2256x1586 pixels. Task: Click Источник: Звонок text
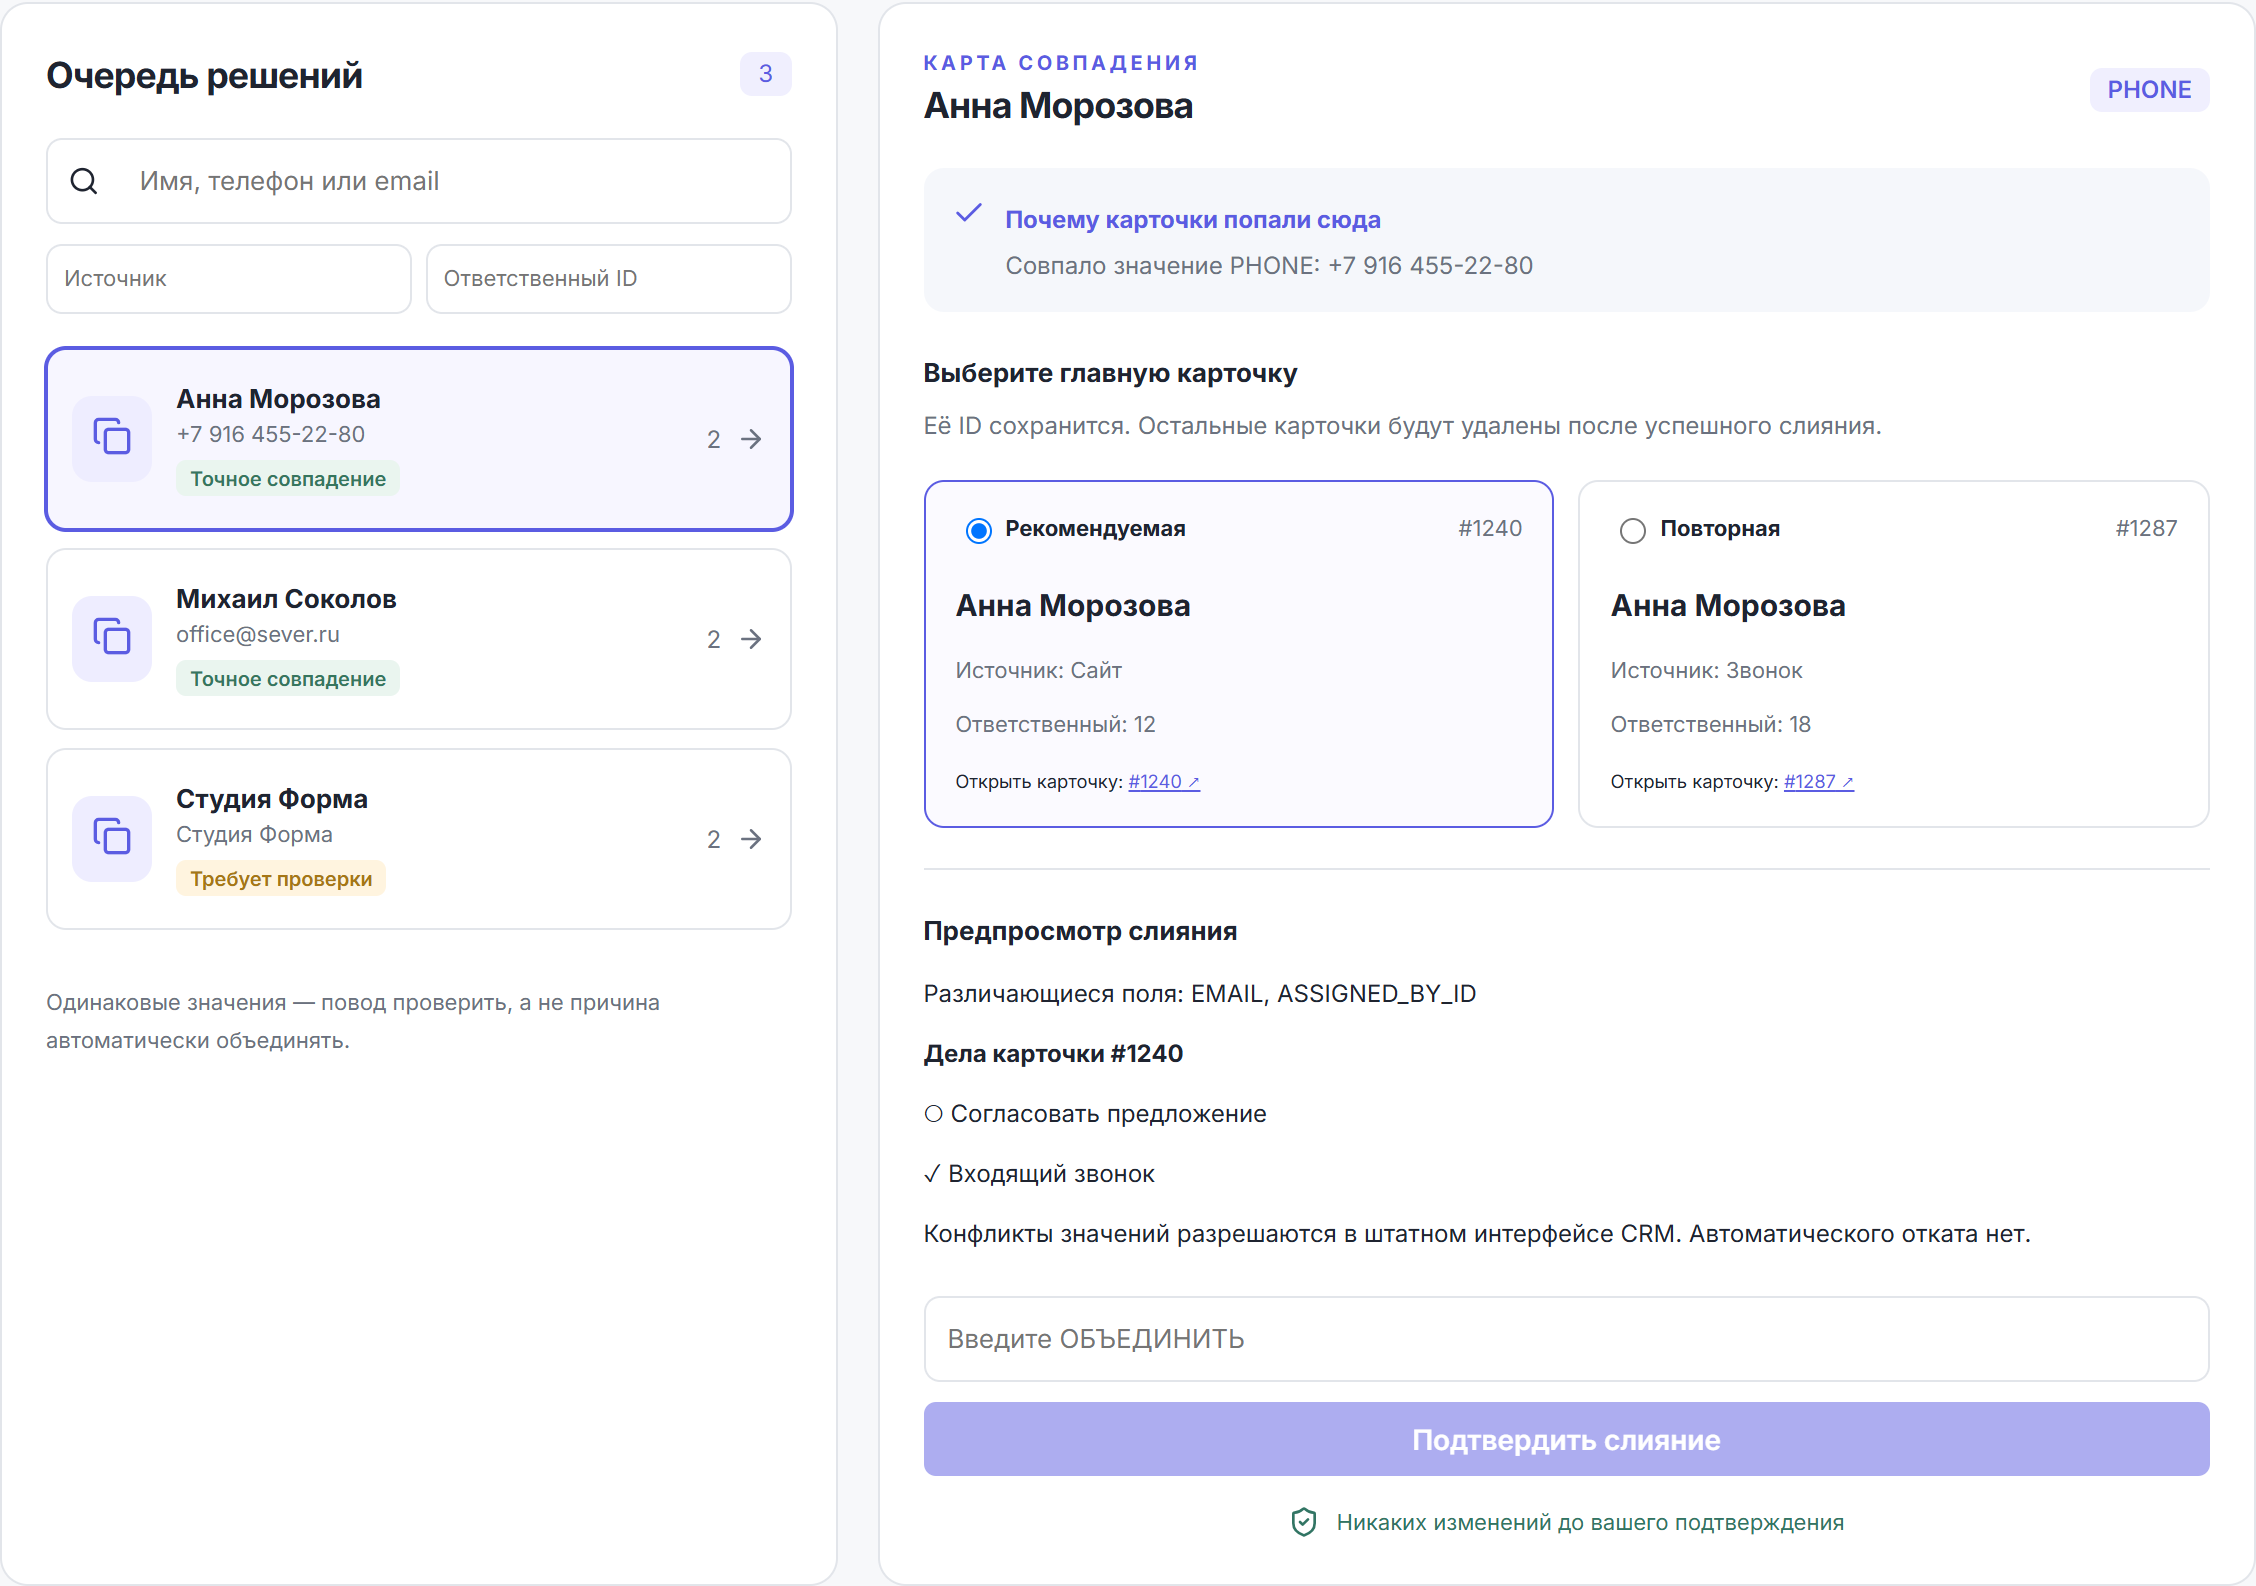point(1706,671)
